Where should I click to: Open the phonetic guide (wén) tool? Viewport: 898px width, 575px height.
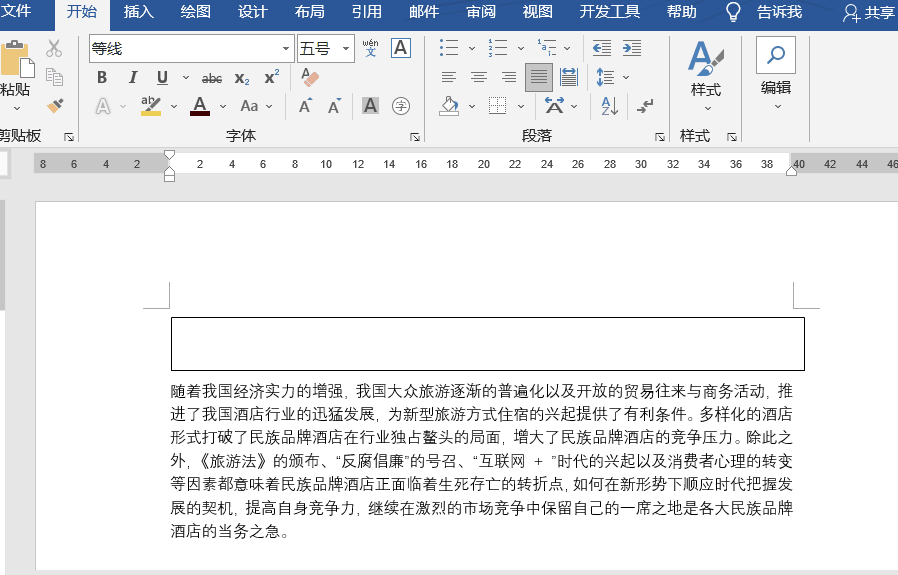tap(370, 48)
